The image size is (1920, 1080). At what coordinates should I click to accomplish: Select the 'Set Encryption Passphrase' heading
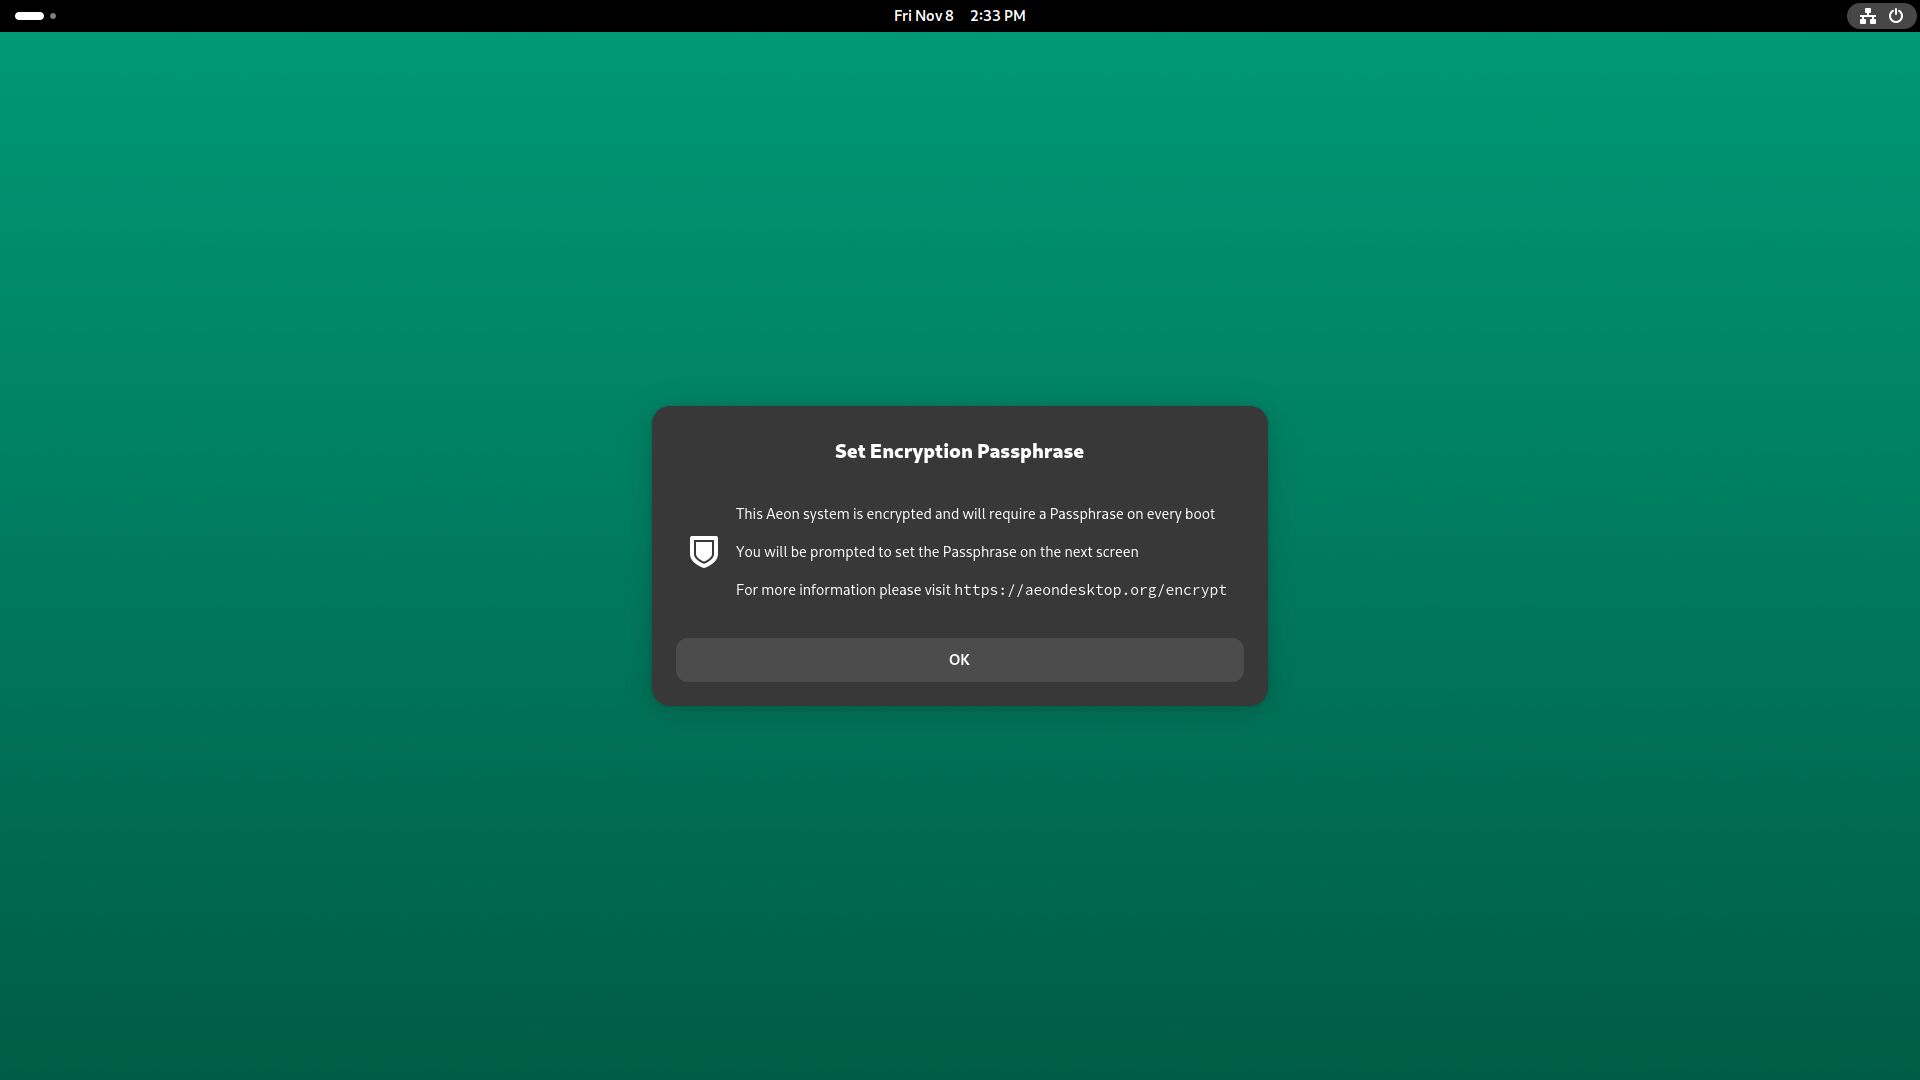click(x=959, y=451)
